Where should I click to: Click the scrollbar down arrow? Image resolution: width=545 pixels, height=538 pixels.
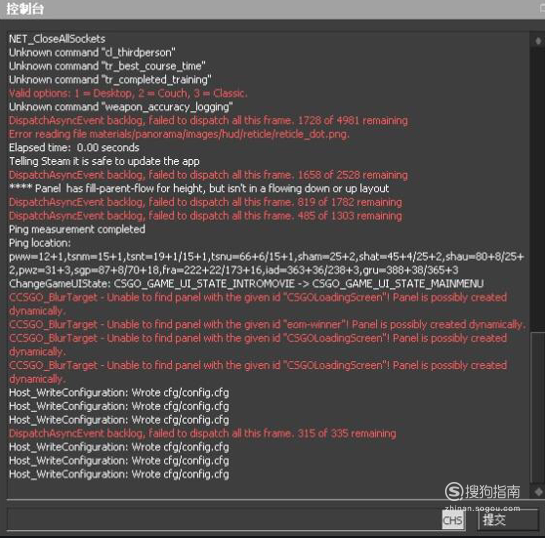click(x=538, y=492)
